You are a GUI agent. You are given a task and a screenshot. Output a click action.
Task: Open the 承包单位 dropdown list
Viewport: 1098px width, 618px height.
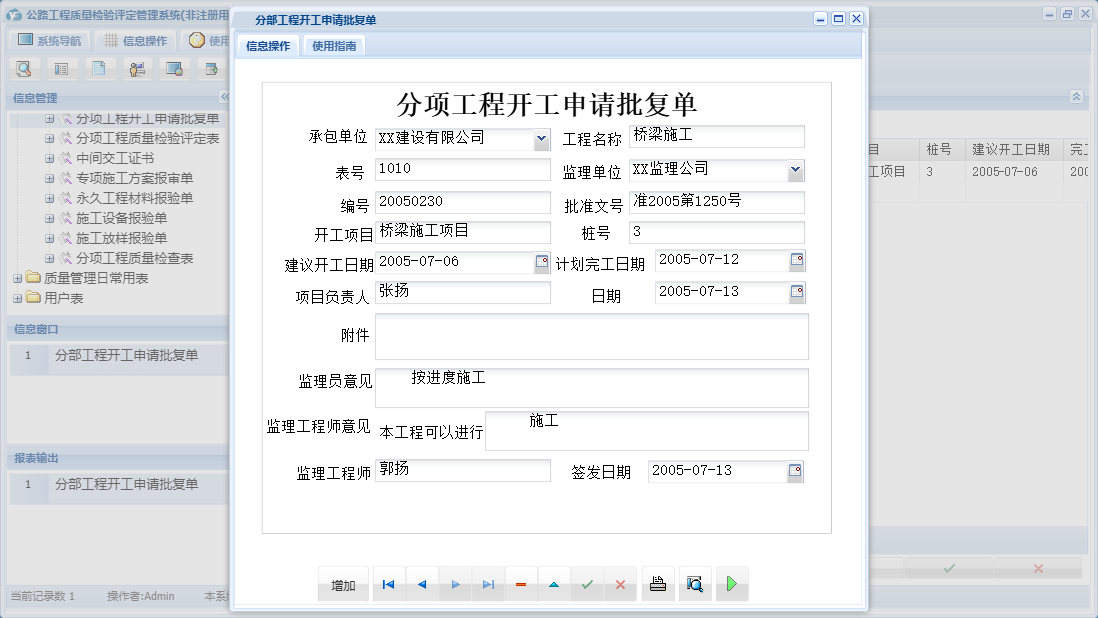pyautogui.click(x=541, y=139)
